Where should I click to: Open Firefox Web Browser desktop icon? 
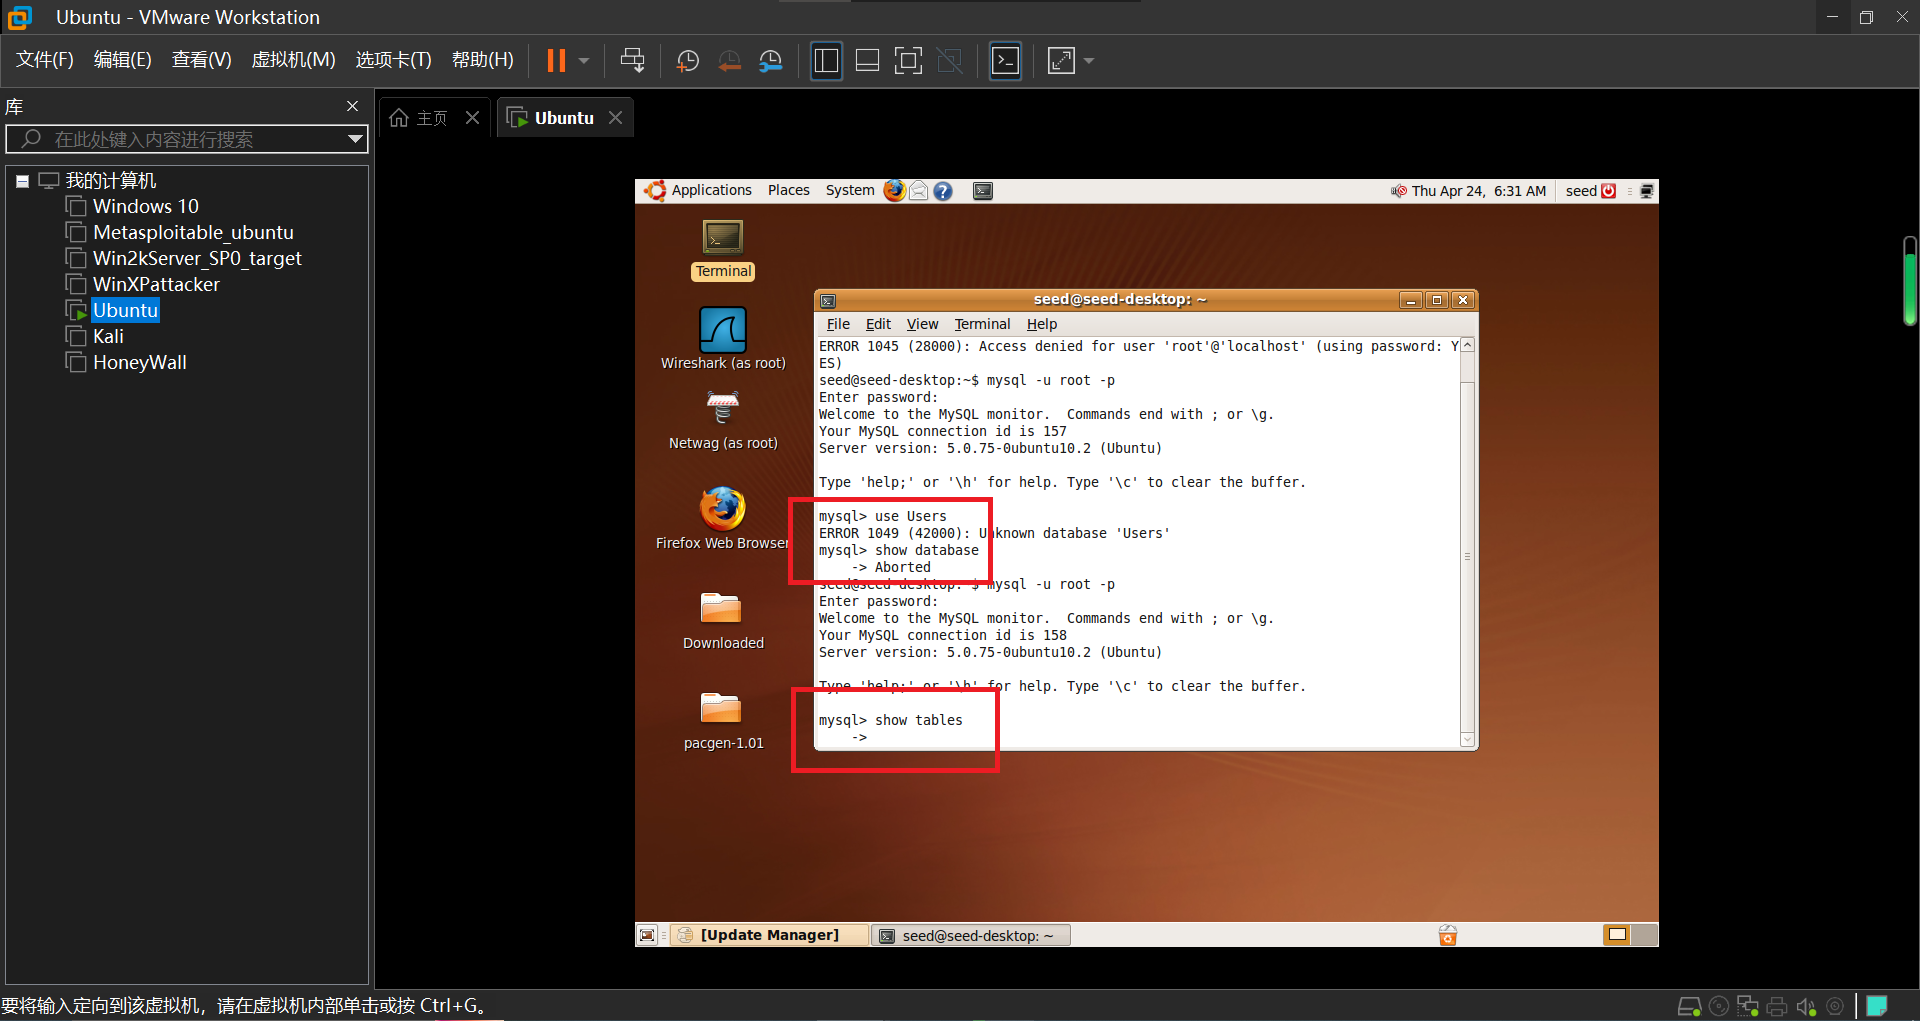tap(723, 518)
